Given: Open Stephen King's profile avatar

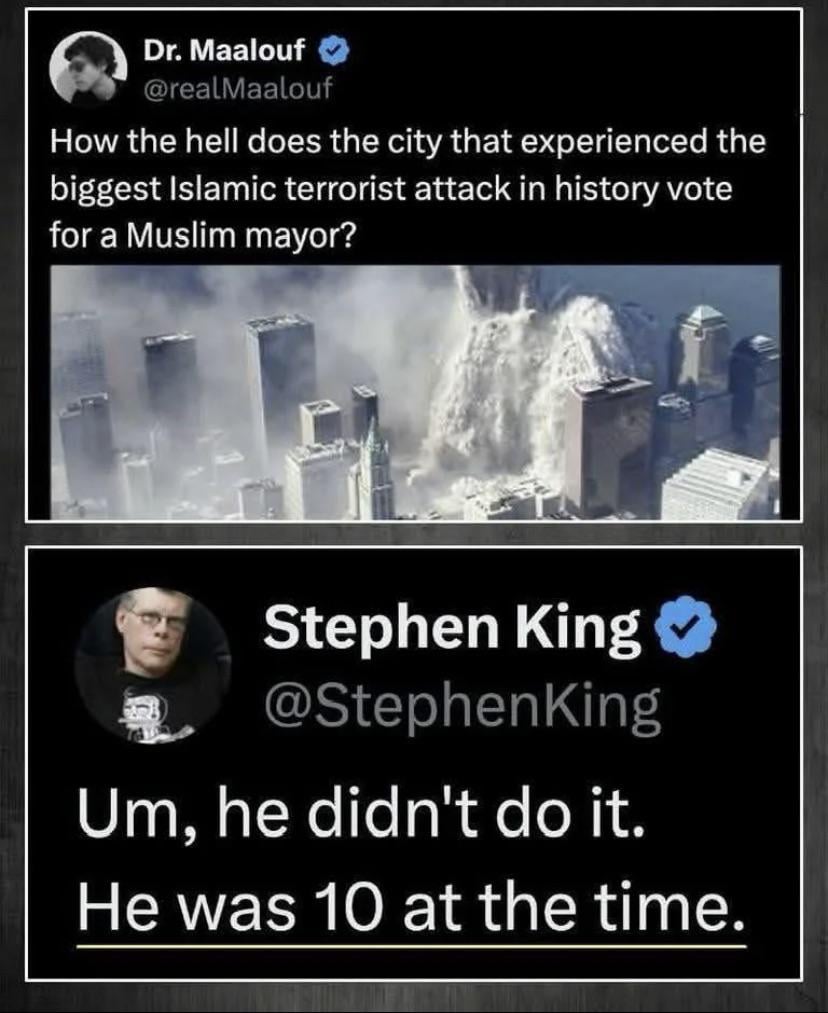Looking at the screenshot, I should [x=153, y=665].
